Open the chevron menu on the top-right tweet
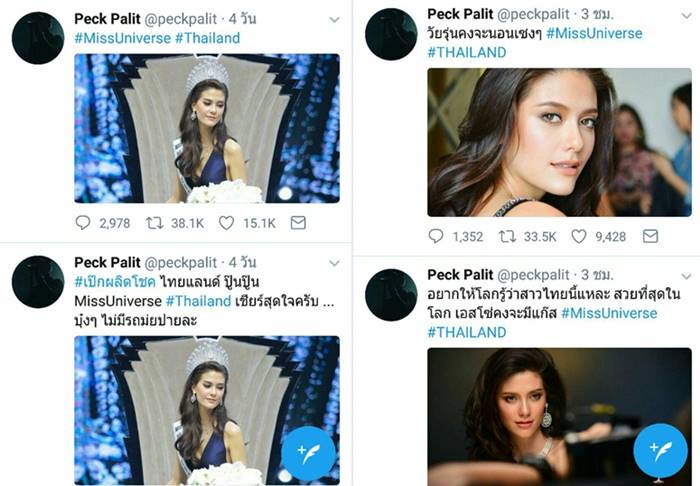 pos(687,15)
